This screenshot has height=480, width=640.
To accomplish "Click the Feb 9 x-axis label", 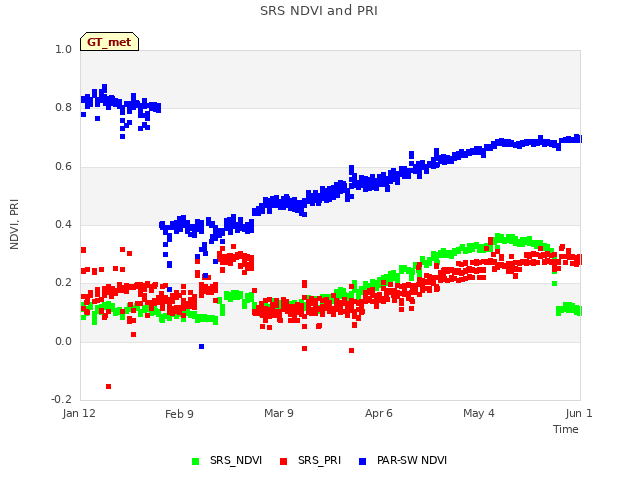I will click(179, 414).
